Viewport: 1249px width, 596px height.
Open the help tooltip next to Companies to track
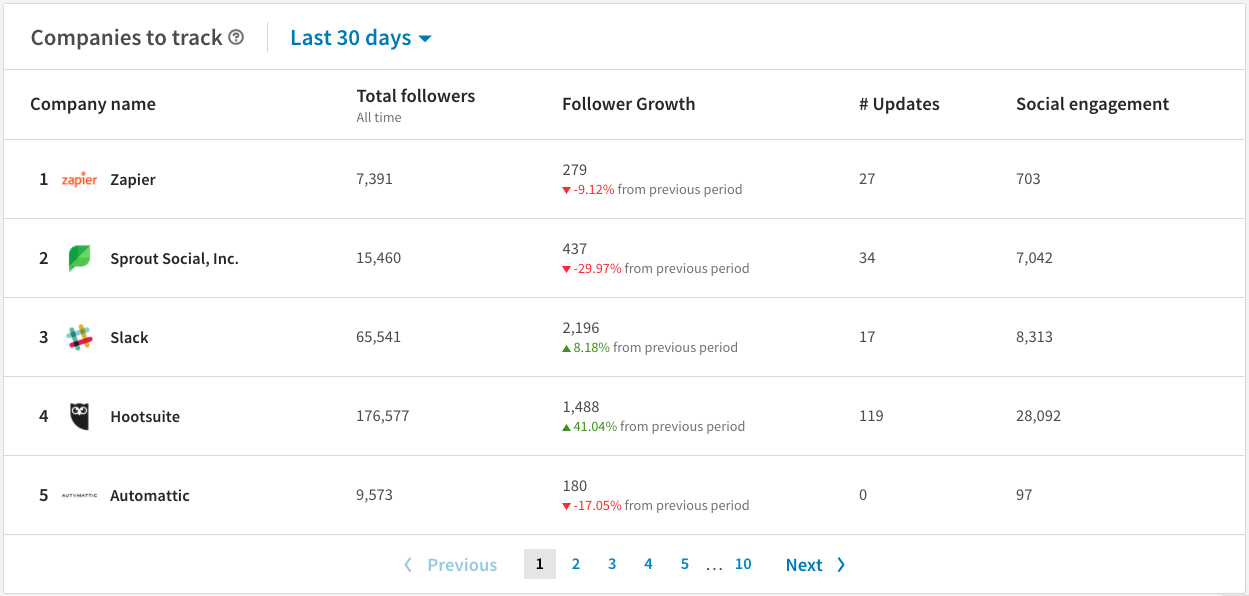236,37
